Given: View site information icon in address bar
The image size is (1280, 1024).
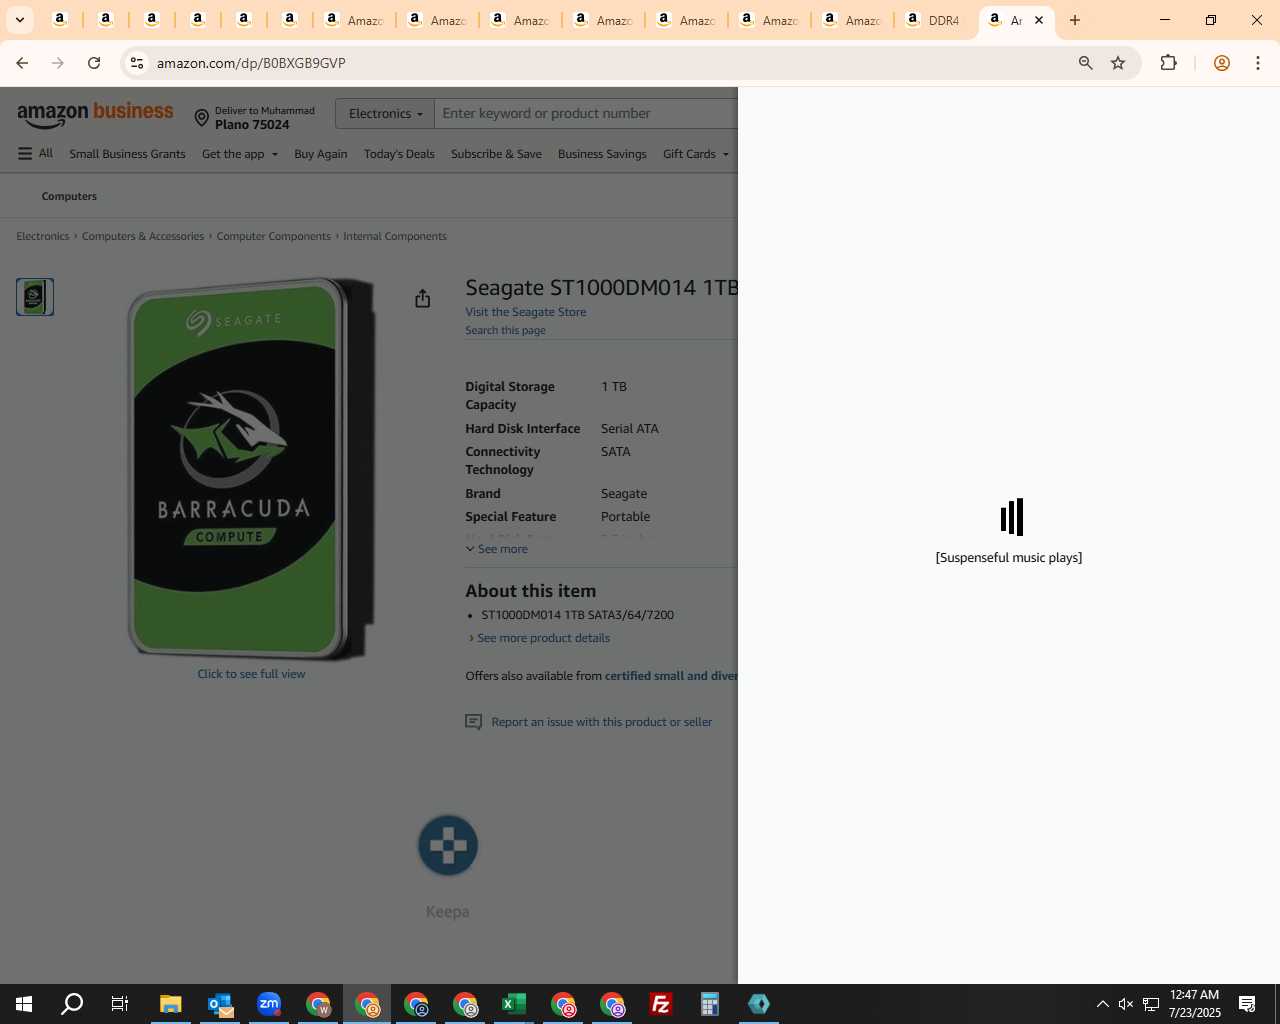Looking at the screenshot, I should 137,63.
